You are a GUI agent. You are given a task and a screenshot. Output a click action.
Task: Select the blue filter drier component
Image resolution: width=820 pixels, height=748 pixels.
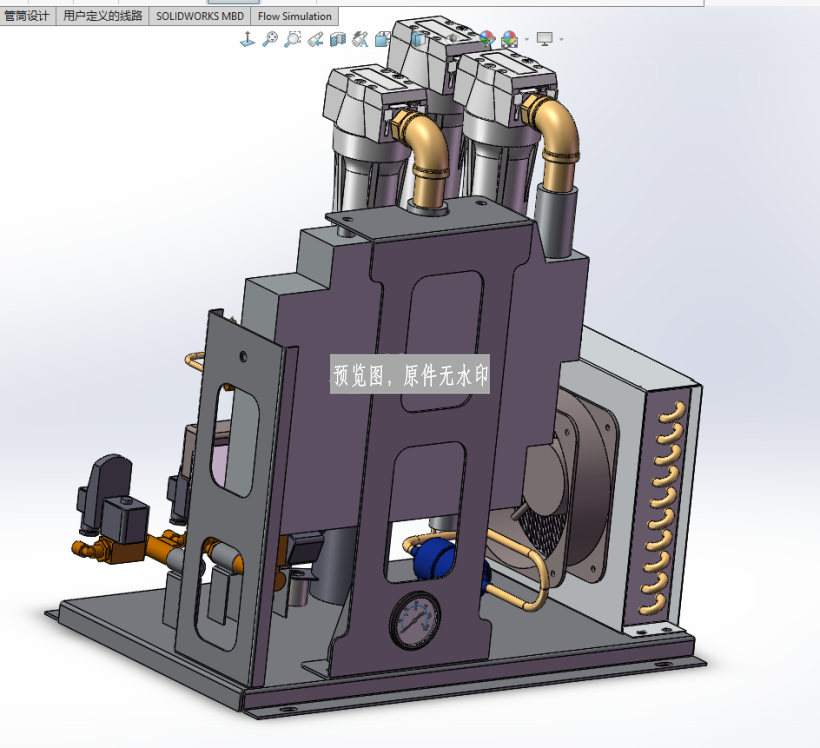pos(434,559)
